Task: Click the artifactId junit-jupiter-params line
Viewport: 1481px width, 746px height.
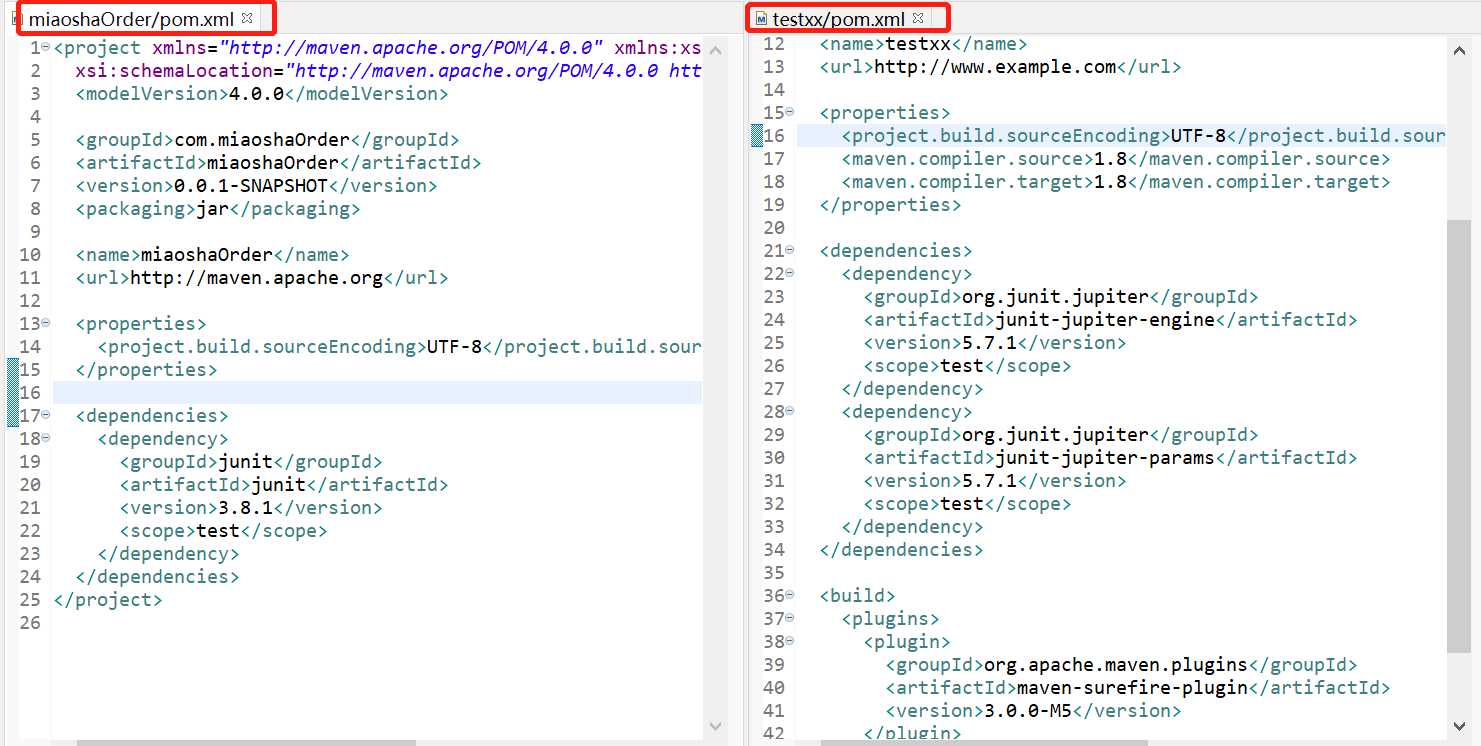Action: pyautogui.click(x=1110, y=458)
